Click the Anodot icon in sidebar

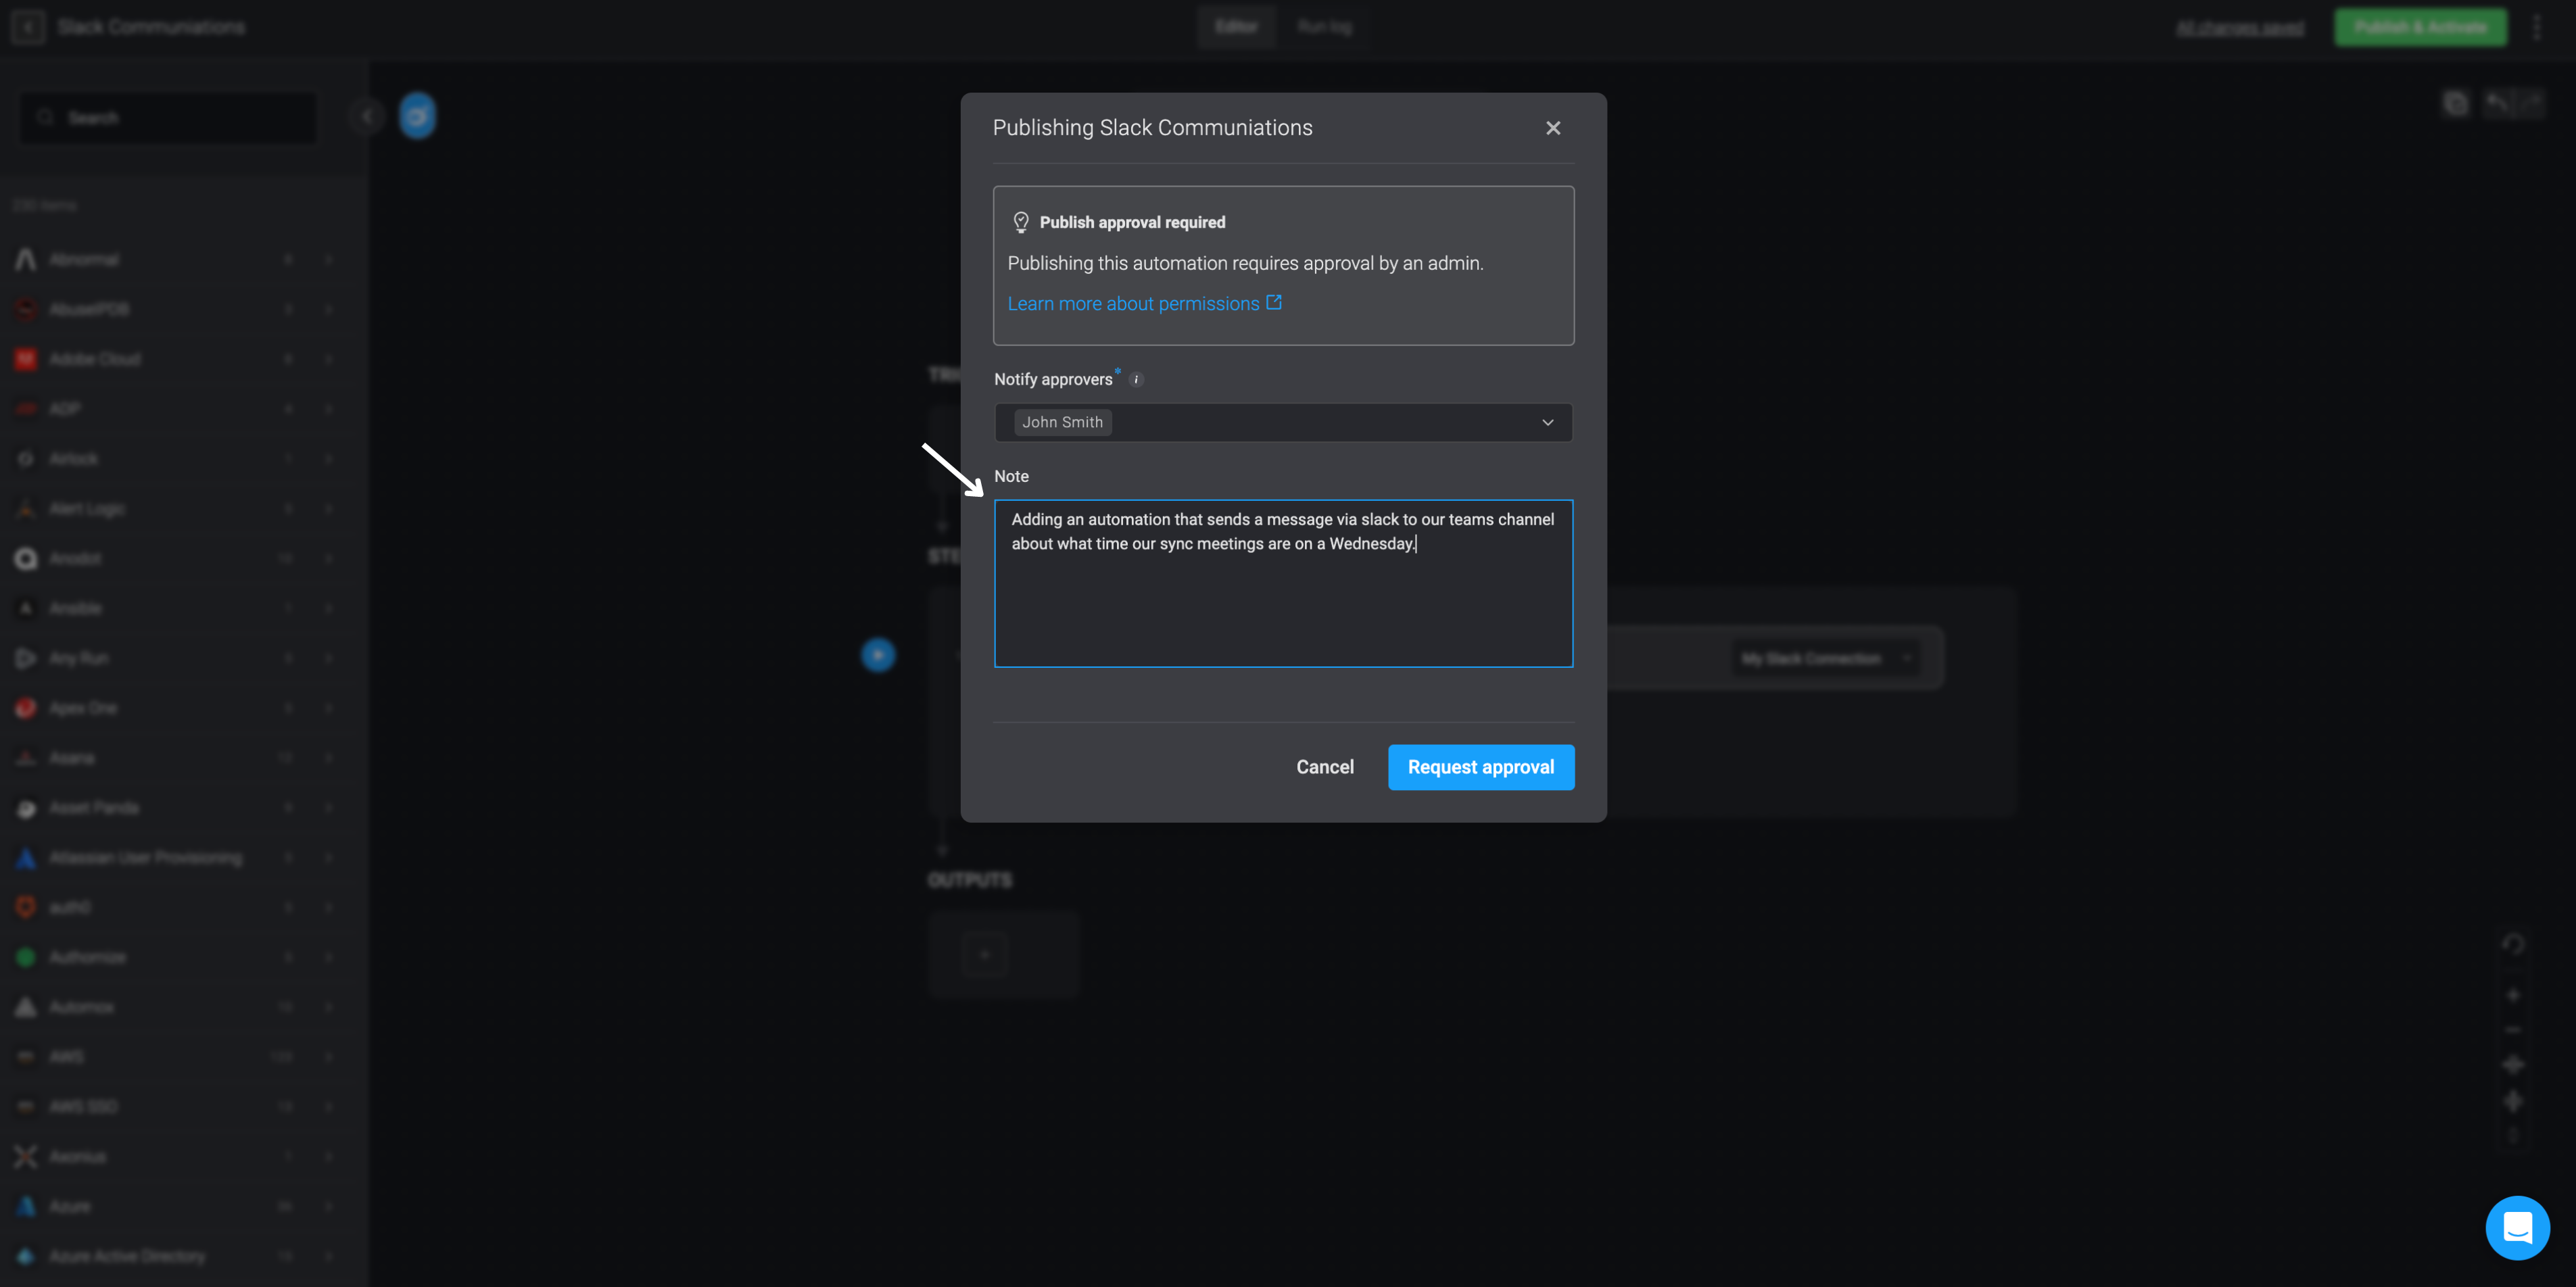[x=26, y=559]
